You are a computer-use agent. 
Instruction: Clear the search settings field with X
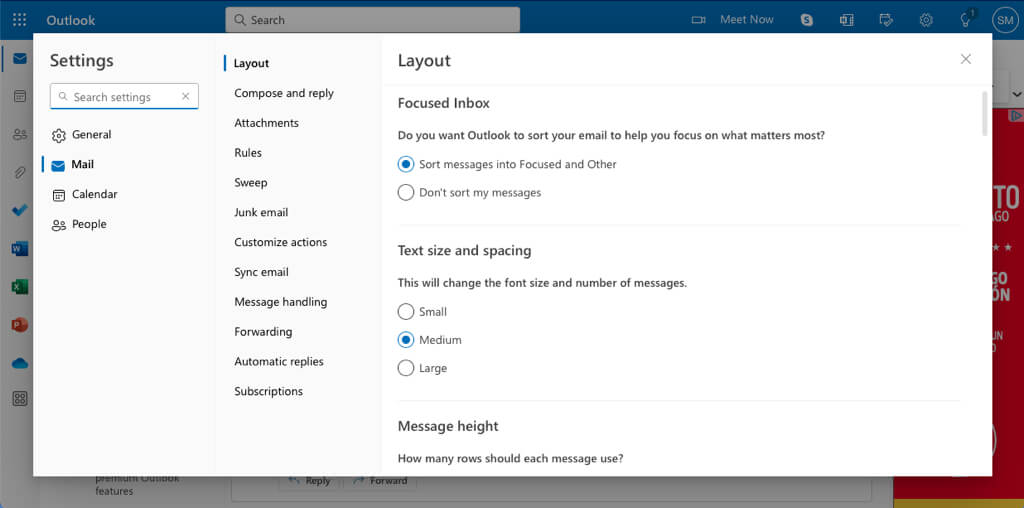tap(185, 97)
